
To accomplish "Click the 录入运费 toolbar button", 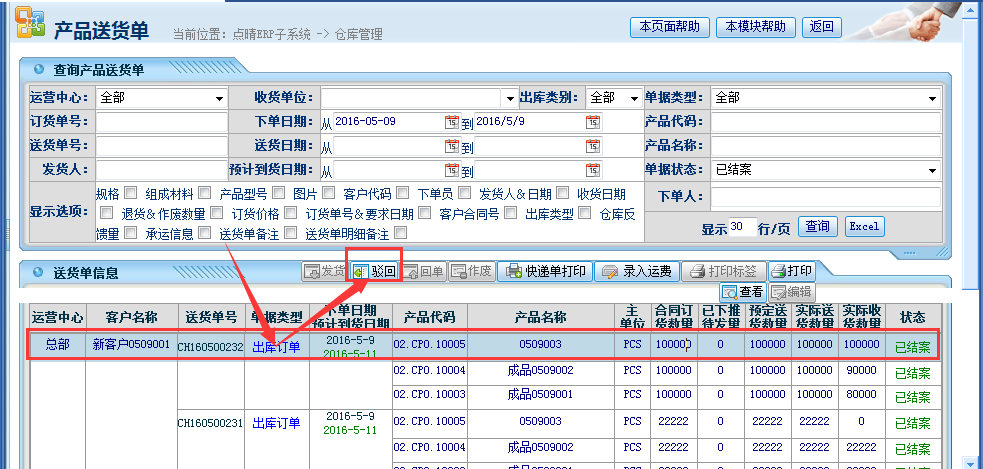I will (635, 271).
